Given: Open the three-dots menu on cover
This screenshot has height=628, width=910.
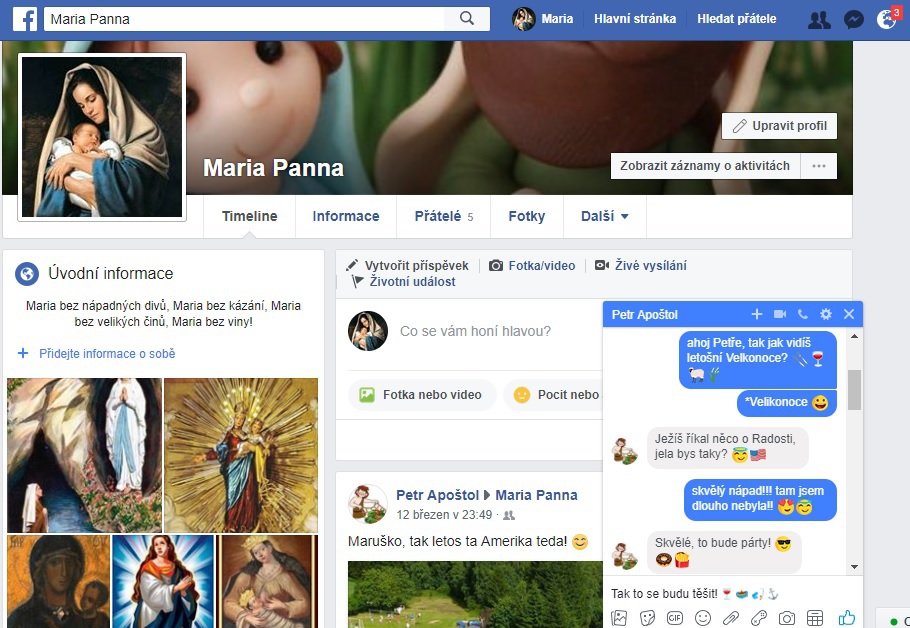Looking at the screenshot, I should [x=819, y=166].
